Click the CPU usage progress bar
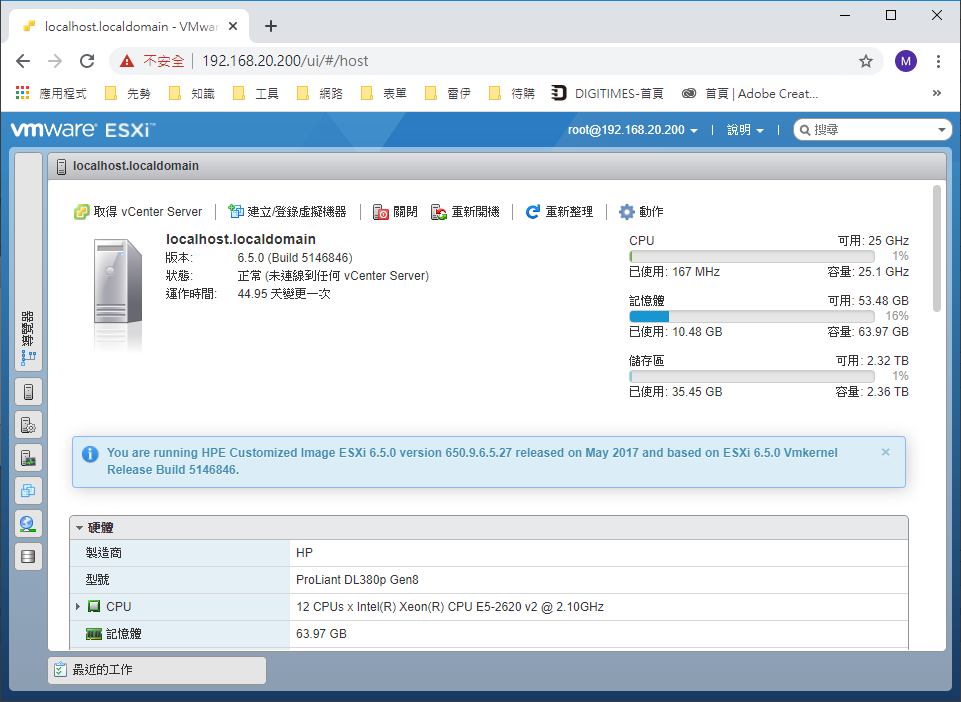Screen dimensions: 961x702 (x=751, y=256)
